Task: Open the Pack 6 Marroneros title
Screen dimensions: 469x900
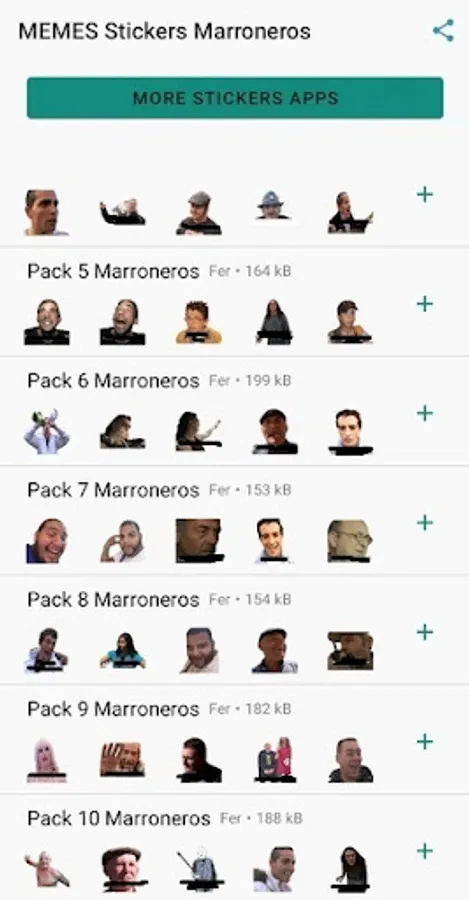Action: pyautogui.click(x=113, y=381)
